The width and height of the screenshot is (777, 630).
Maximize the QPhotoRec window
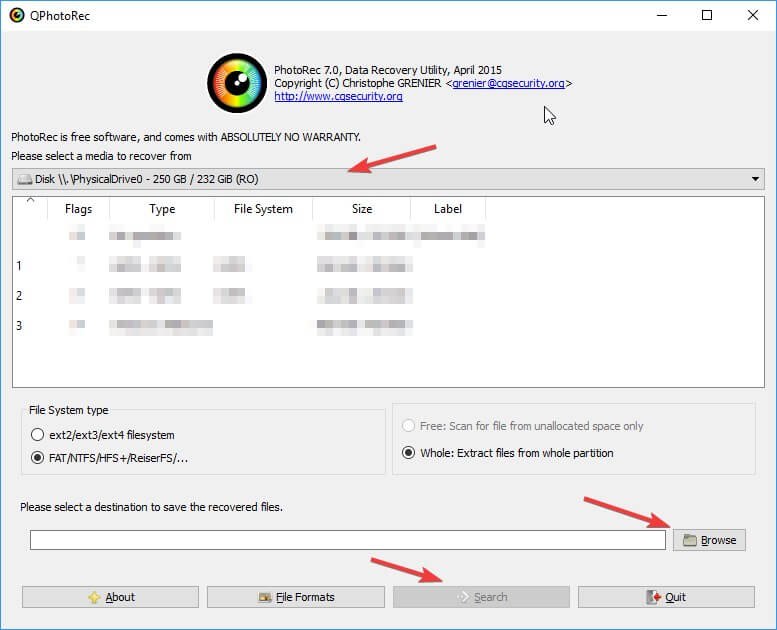click(707, 15)
